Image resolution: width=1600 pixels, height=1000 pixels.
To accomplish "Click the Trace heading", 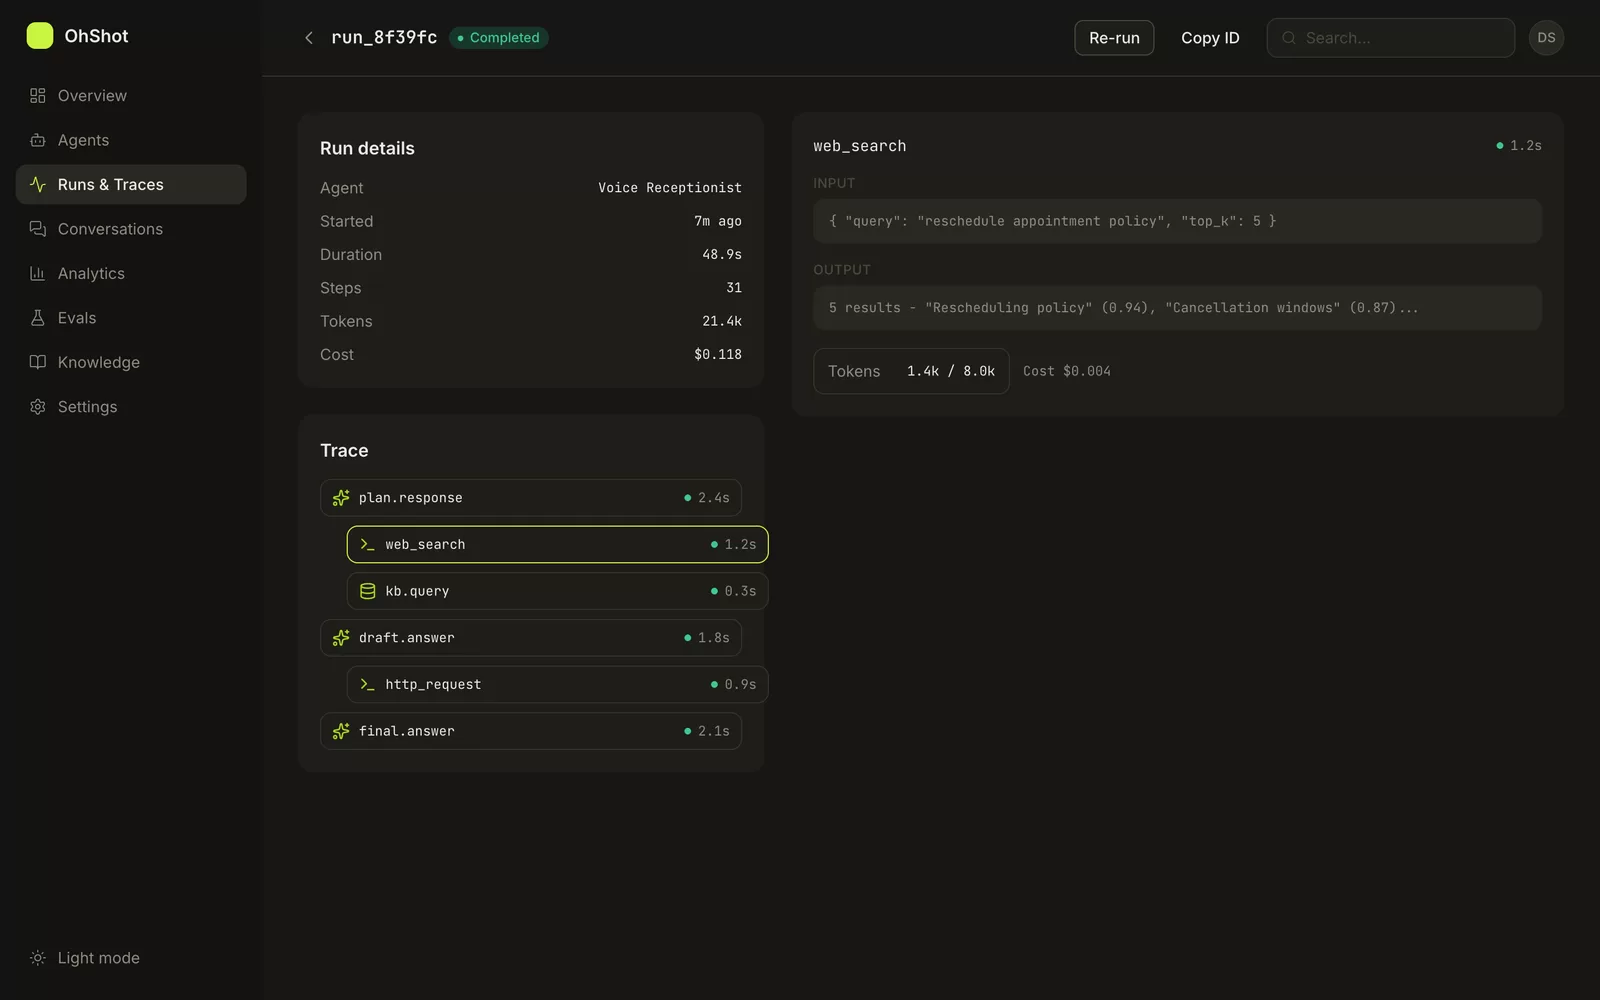I will 344,451.
